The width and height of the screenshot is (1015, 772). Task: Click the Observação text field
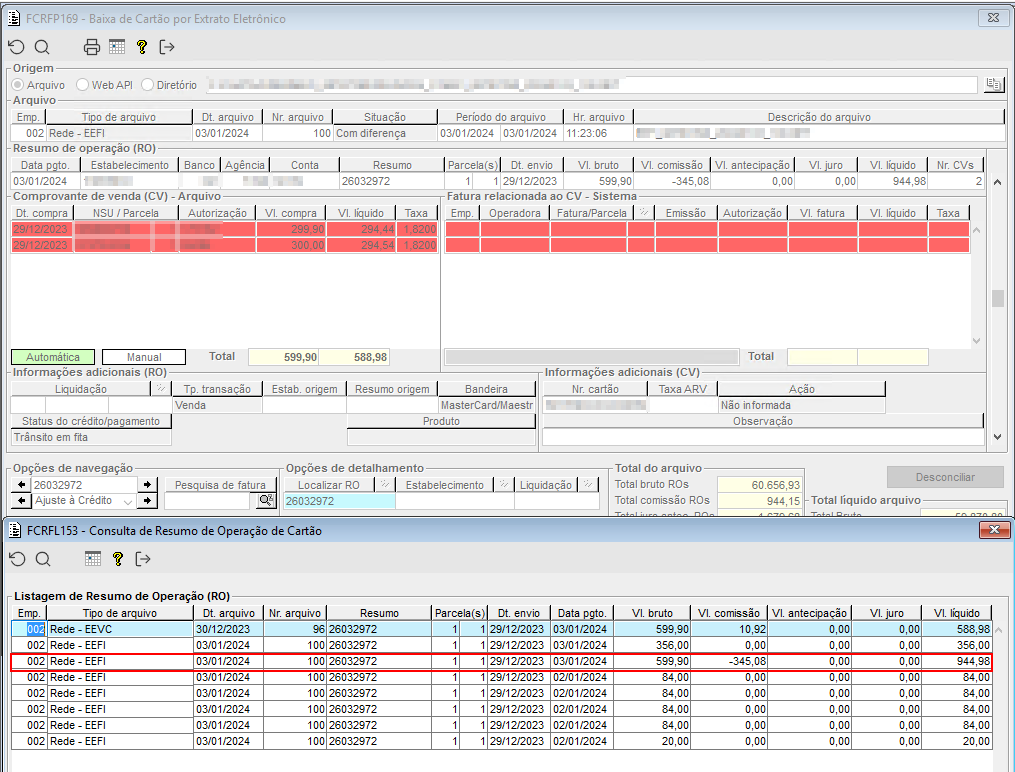coord(762,437)
